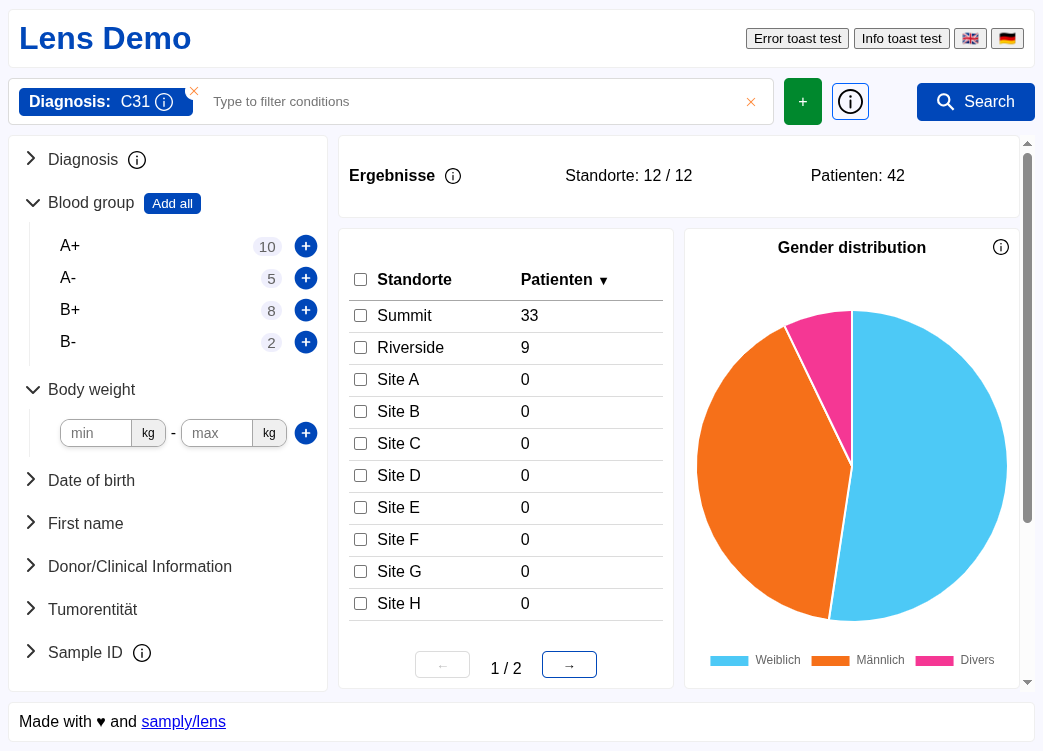Image resolution: width=1043 pixels, height=751 pixels.
Task: Remove the Diagnosis C31 filter chip
Action: click(194, 91)
